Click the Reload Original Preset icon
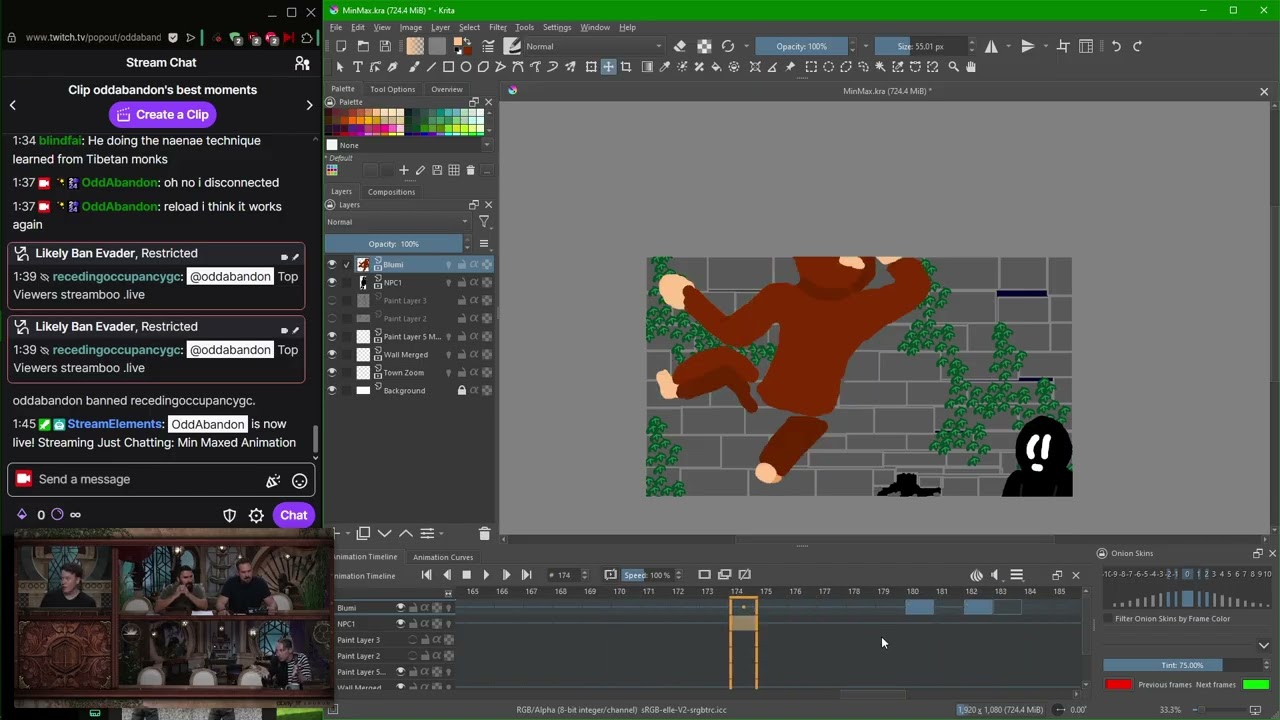1280x720 pixels. [x=728, y=46]
